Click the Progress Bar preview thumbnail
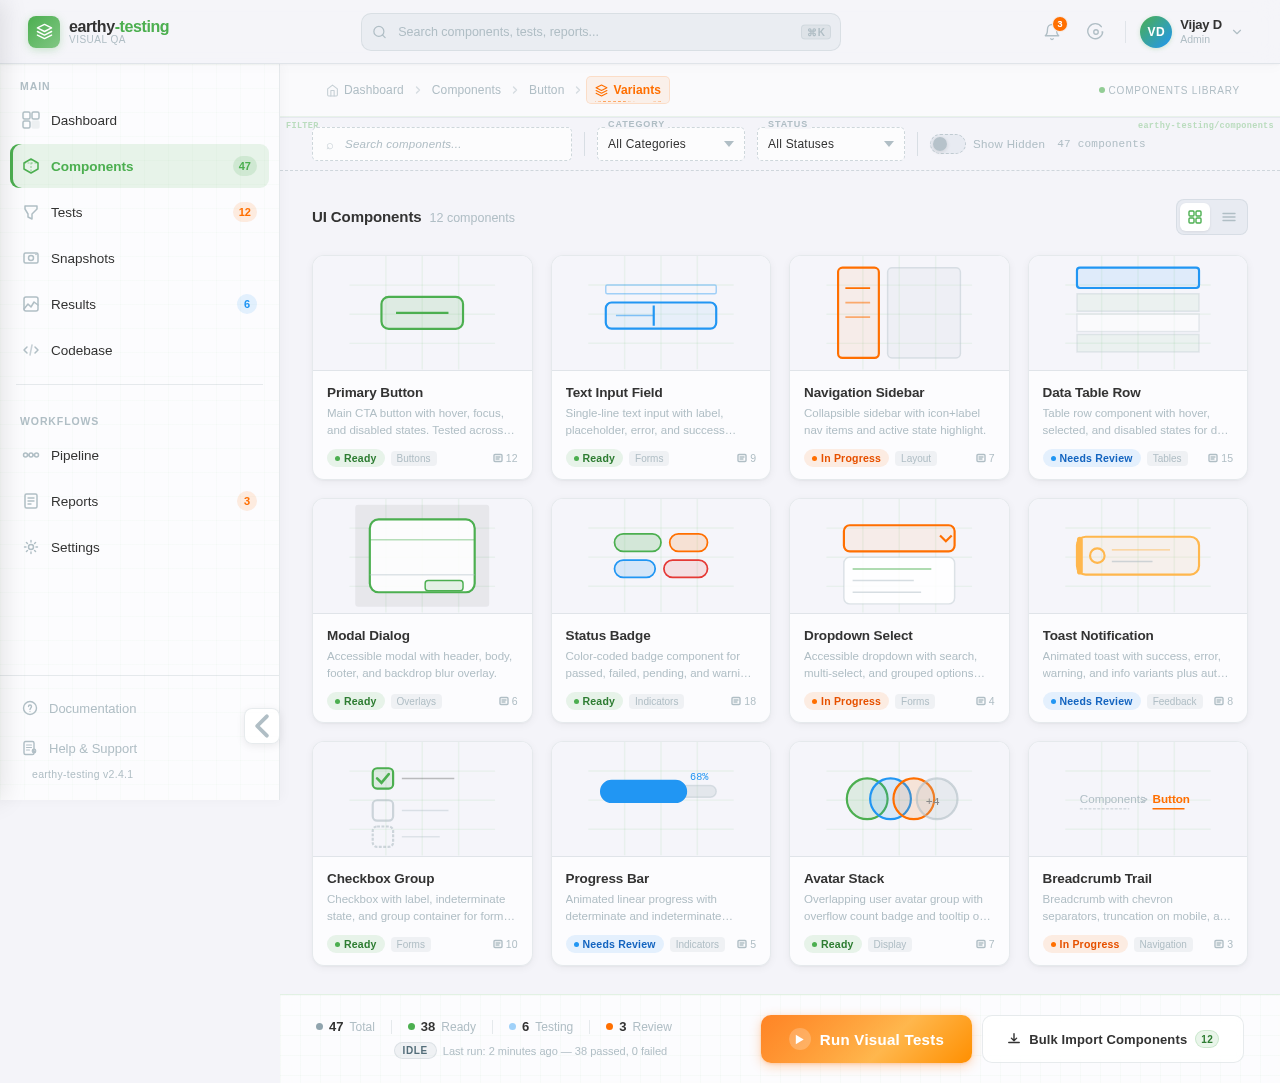The width and height of the screenshot is (1280, 1083). (x=661, y=799)
